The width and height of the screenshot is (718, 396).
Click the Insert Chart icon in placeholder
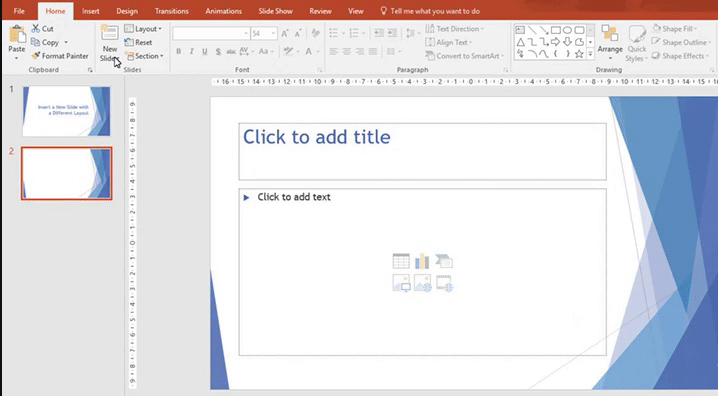(x=422, y=261)
